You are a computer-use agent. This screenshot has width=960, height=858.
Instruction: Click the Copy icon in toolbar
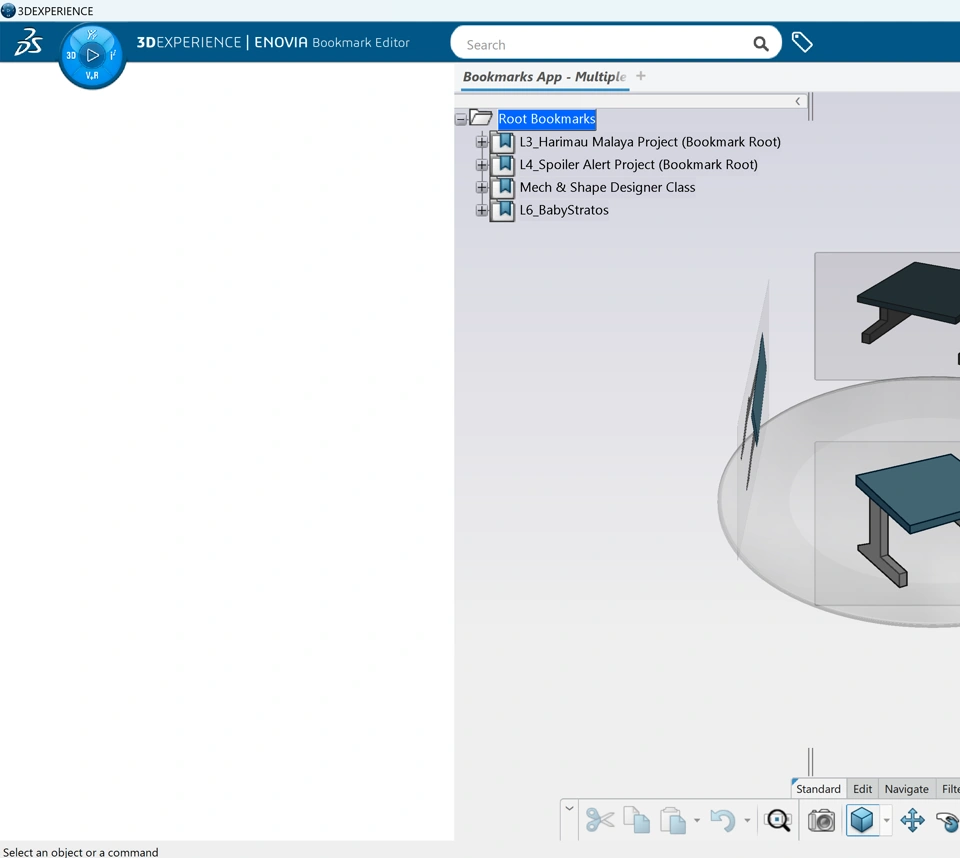[637, 819]
